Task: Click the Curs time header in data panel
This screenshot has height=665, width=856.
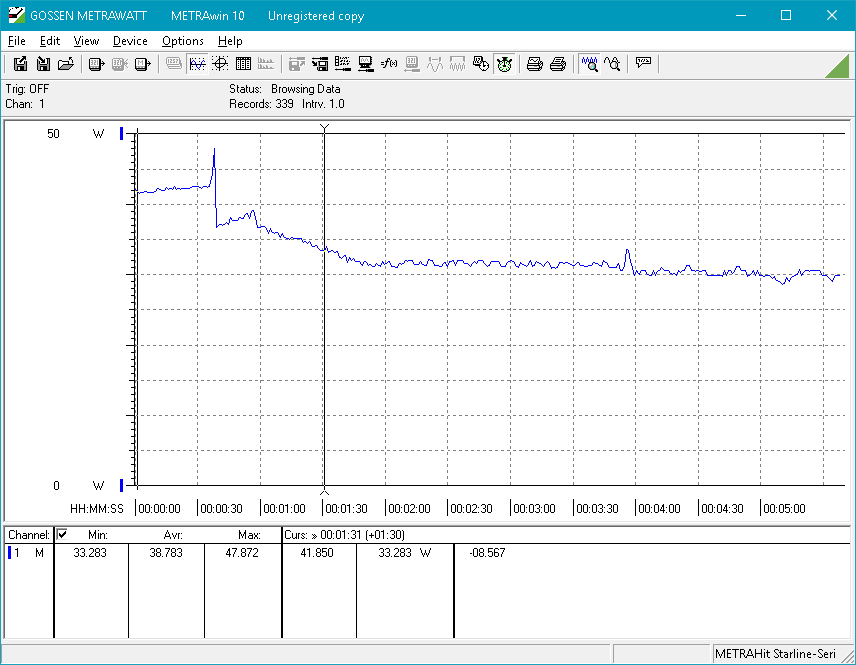Action: pos(345,535)
